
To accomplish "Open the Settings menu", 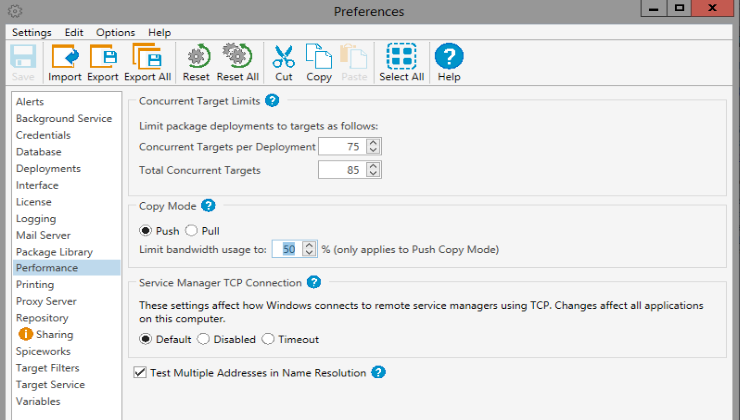I will 32,33.
